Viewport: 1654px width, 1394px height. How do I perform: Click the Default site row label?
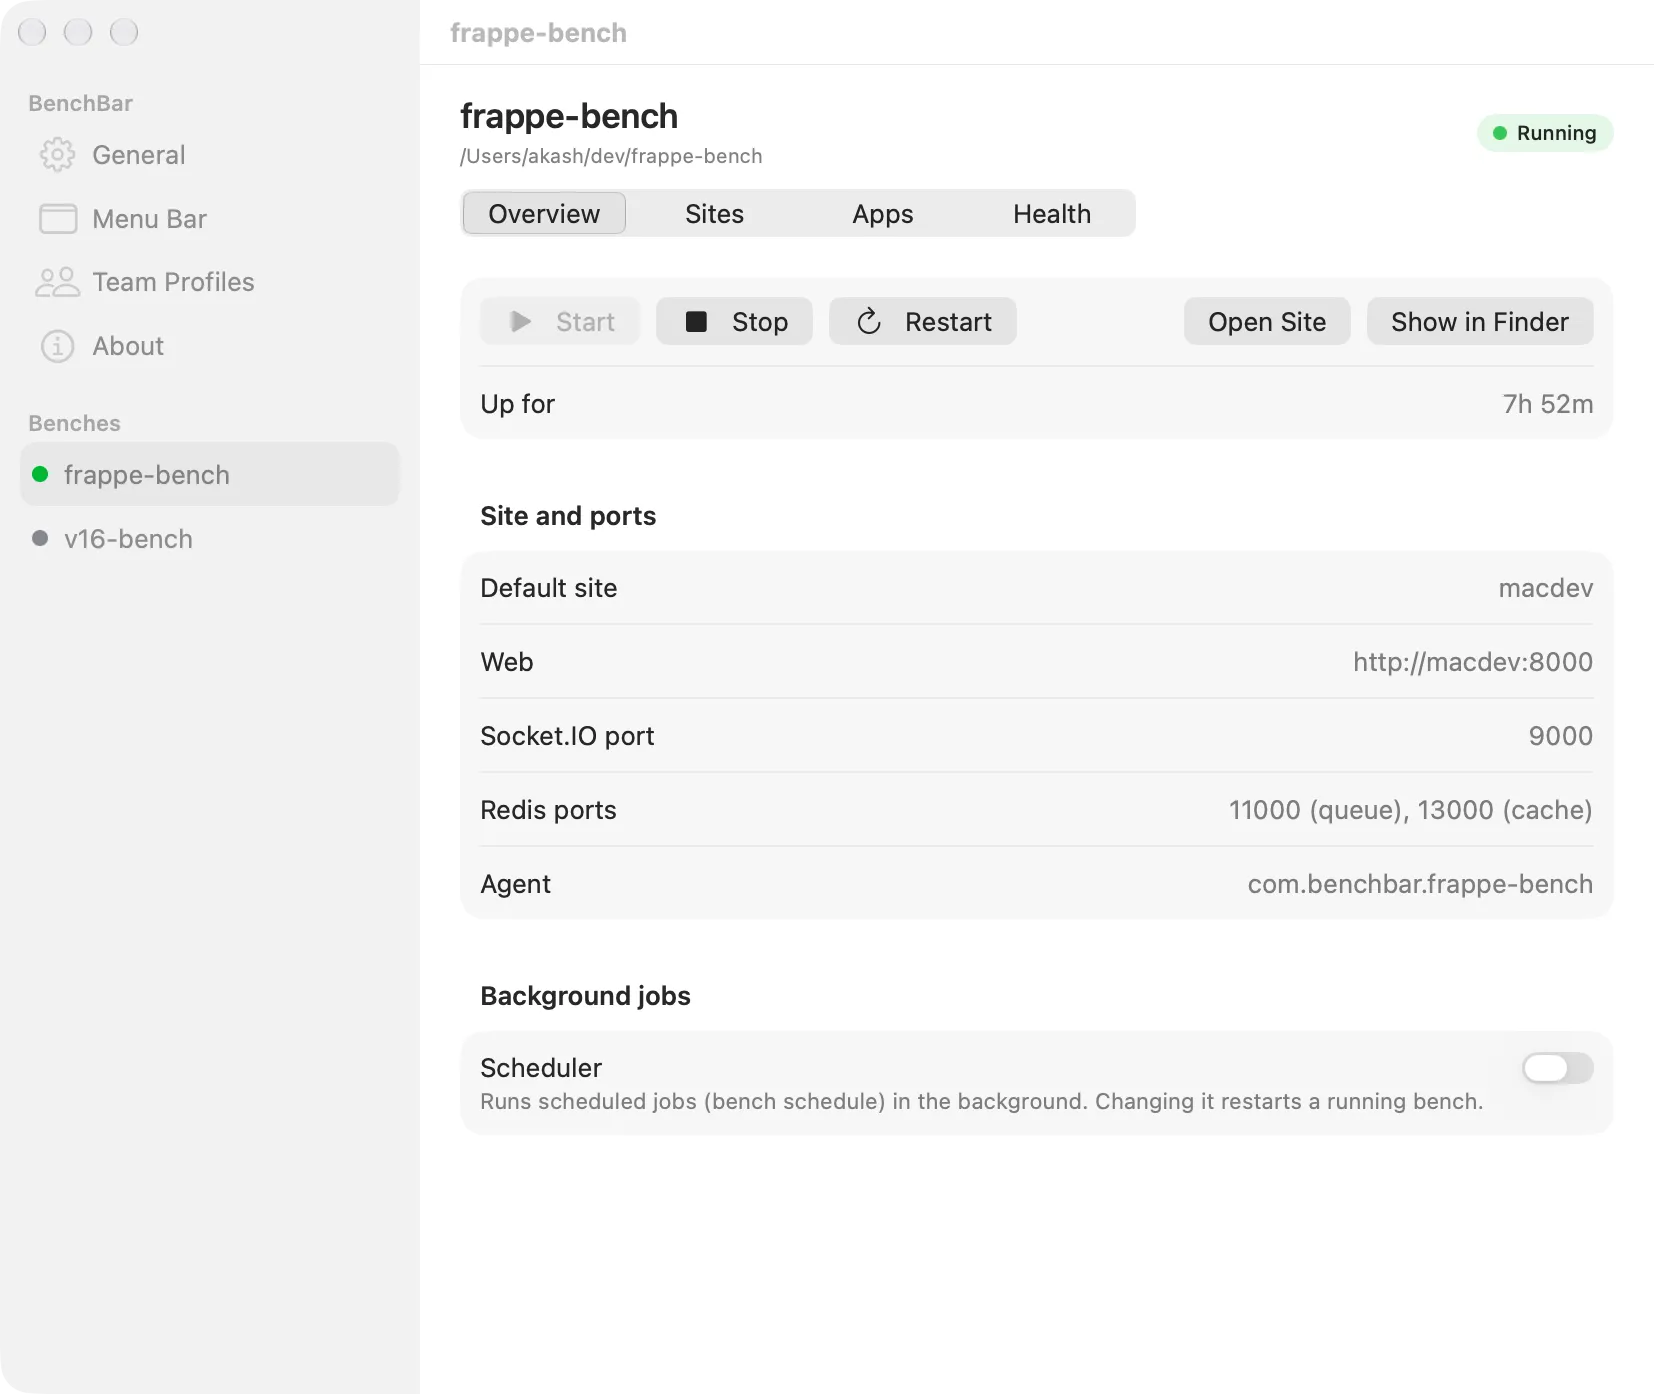[x=549, y=587]
